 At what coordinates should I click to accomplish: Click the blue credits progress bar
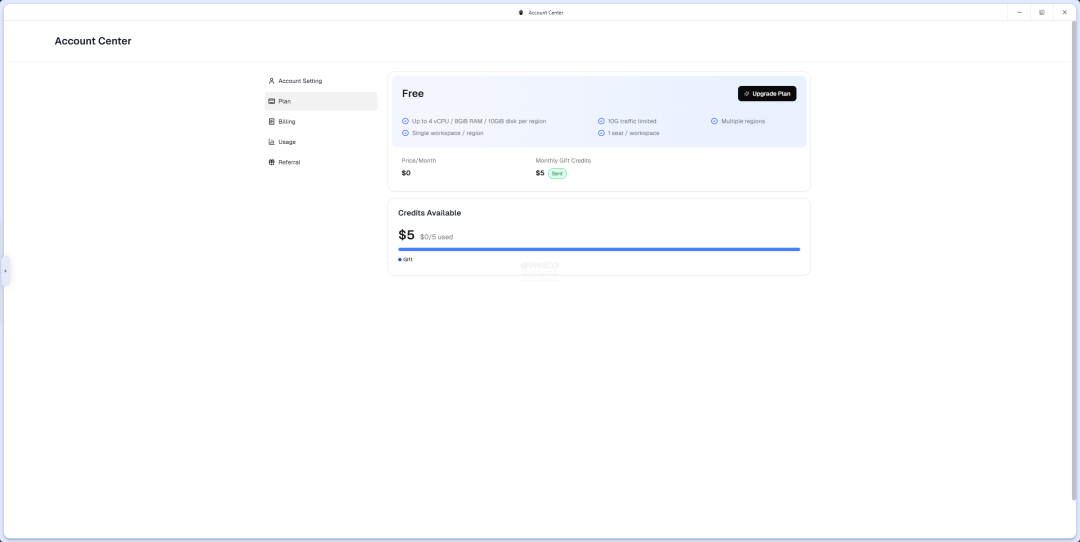(x=599, y=249)
